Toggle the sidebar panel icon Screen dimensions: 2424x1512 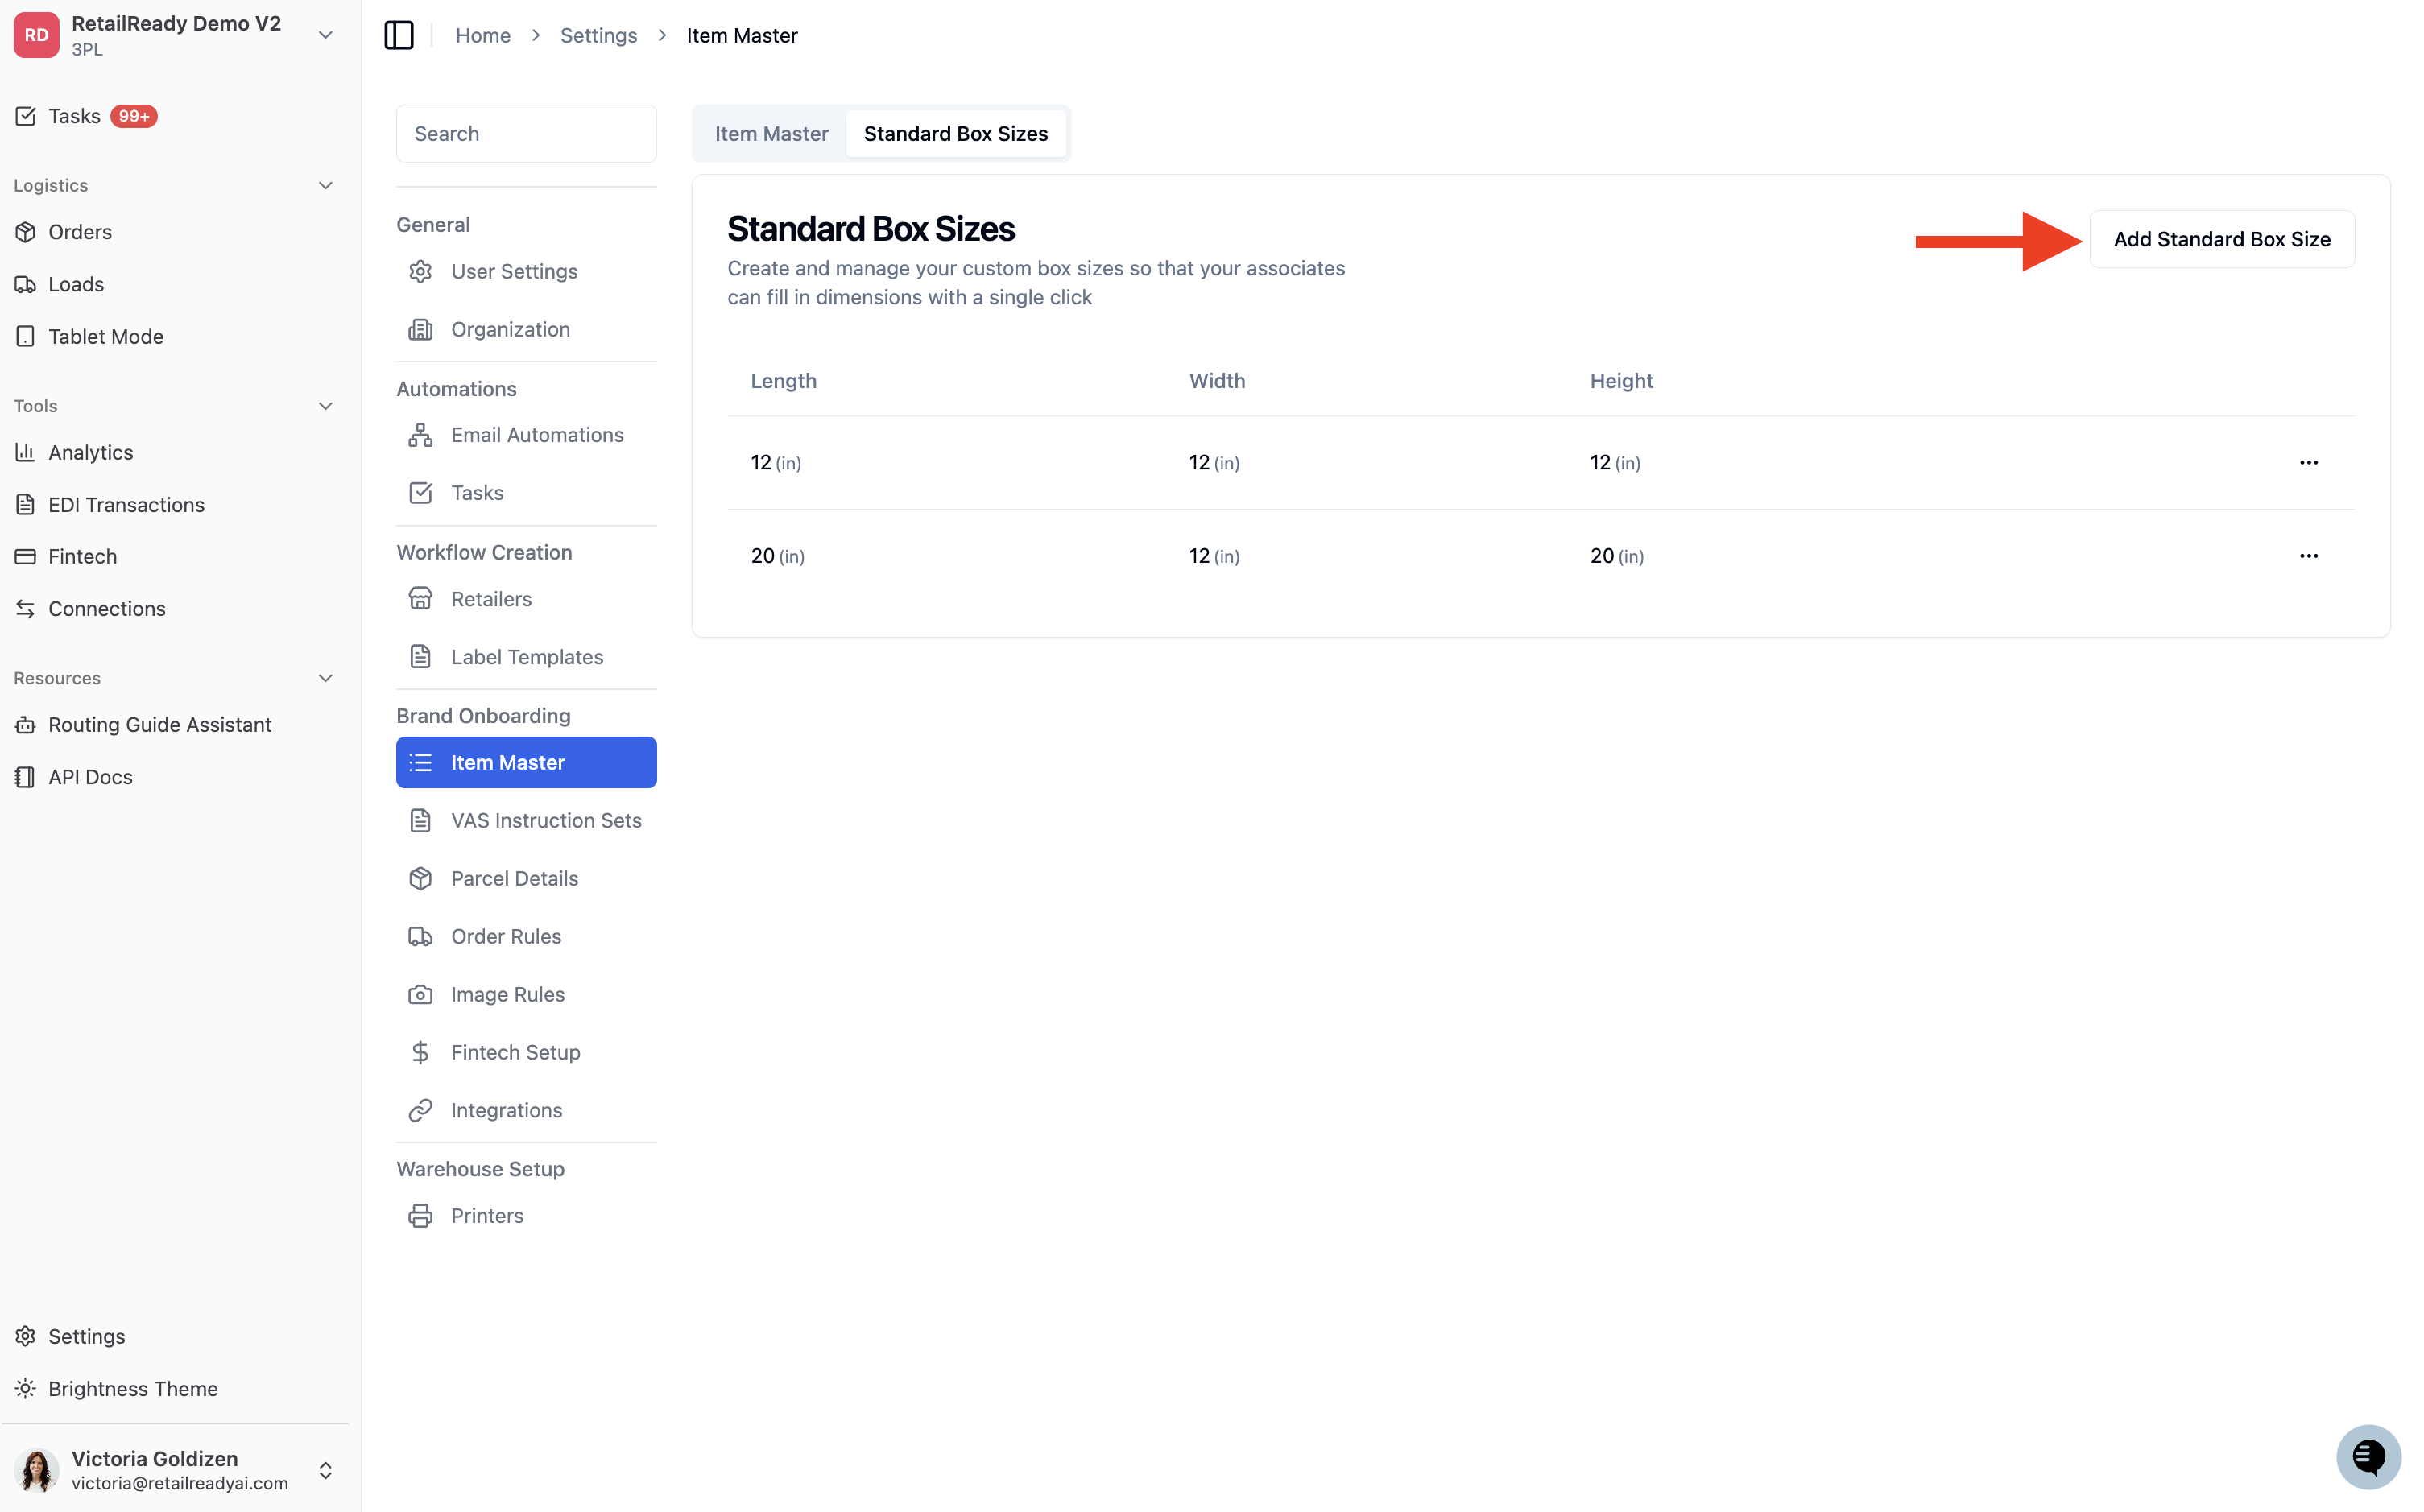pos(398,35)
